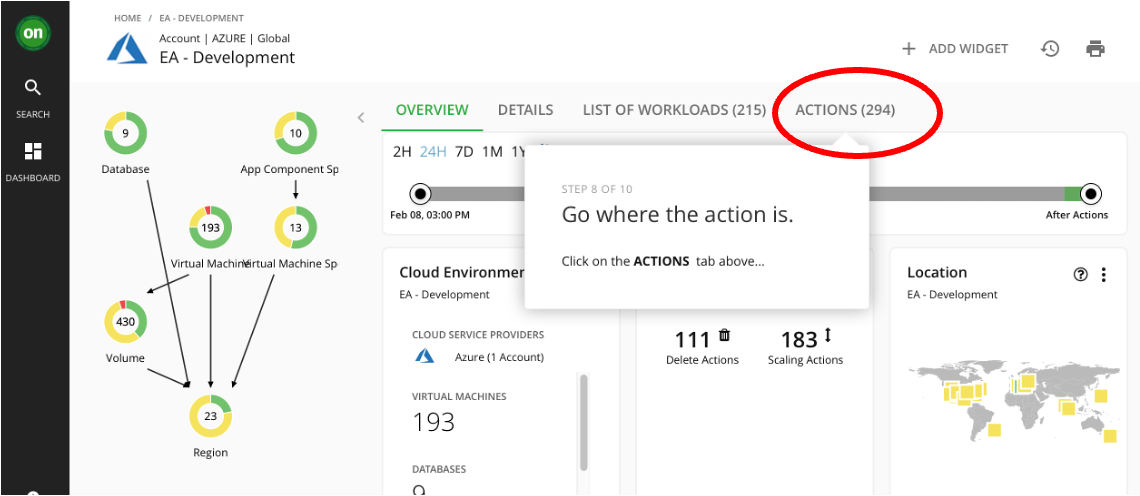The image size is (1140, 496).
Task: Click the DATABASES heading in Cloud Environment
Action: pyautogui.click(x=439, y=469)
